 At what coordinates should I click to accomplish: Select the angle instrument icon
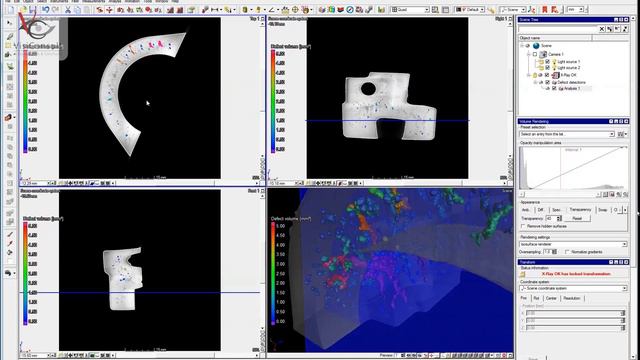(x=271, y=9)
